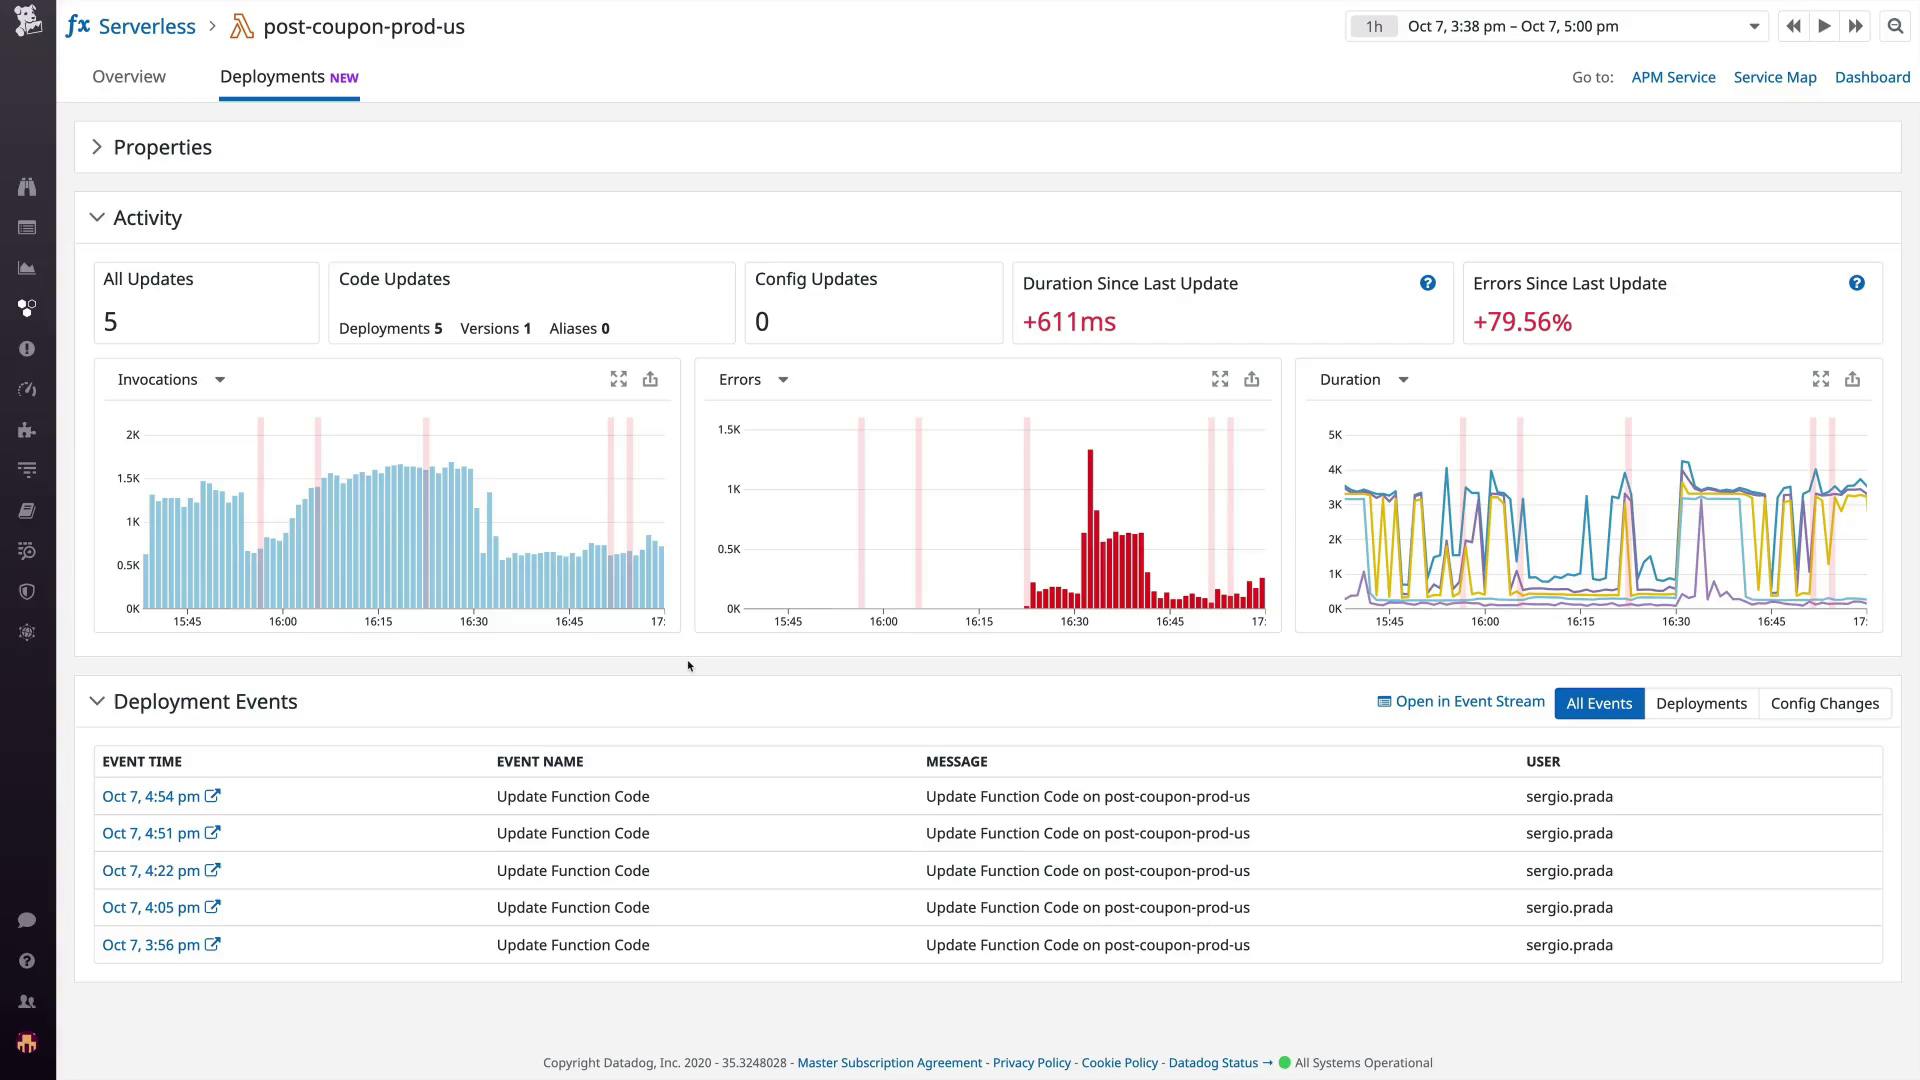The height and width of the screenshot is (1080, 1920).
Task: Collapse the Deployment Events section
Action: click(97, 701)
